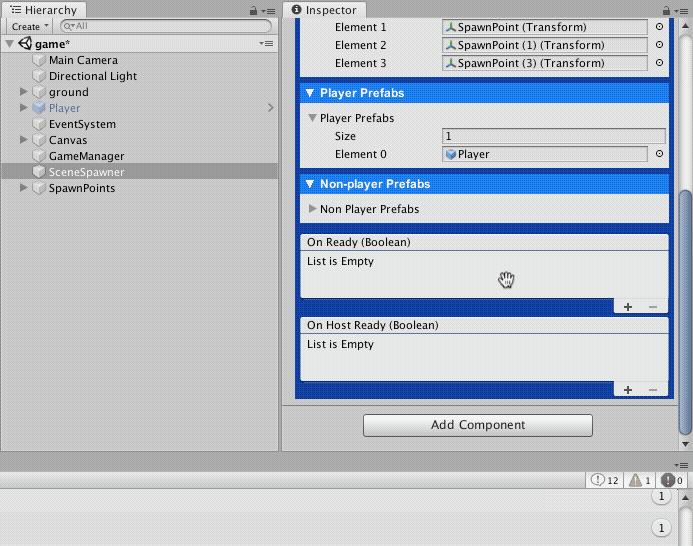
Task: Click the object picker for Element 0 Player
Action: (x=659, y=154)
